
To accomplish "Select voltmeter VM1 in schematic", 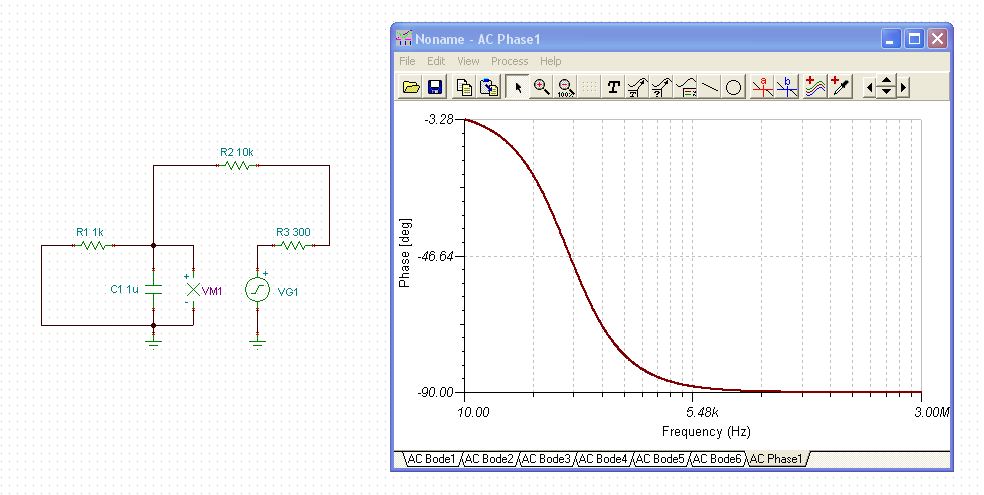I will pyautogui.click(x=193, y=289).
